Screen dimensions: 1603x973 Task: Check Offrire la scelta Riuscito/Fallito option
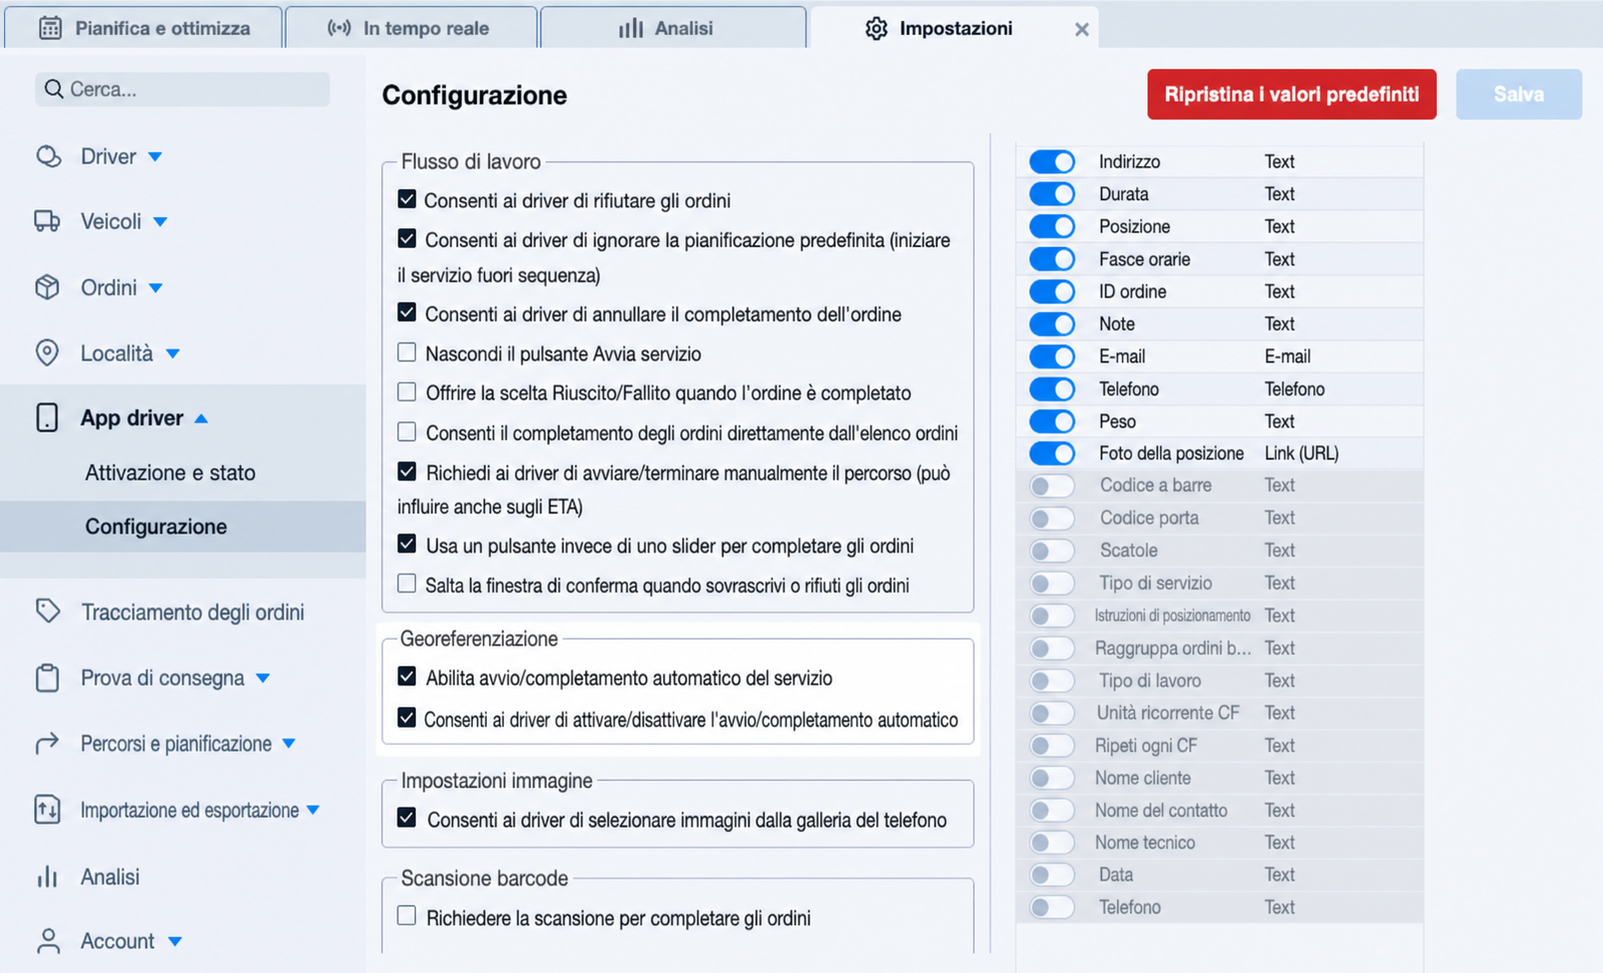click(407, 391)
